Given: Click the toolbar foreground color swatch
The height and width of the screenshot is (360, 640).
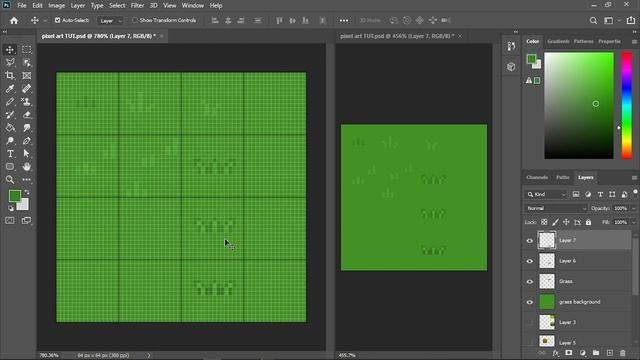Looking at the screenshot, I should (x=15, y=196).
